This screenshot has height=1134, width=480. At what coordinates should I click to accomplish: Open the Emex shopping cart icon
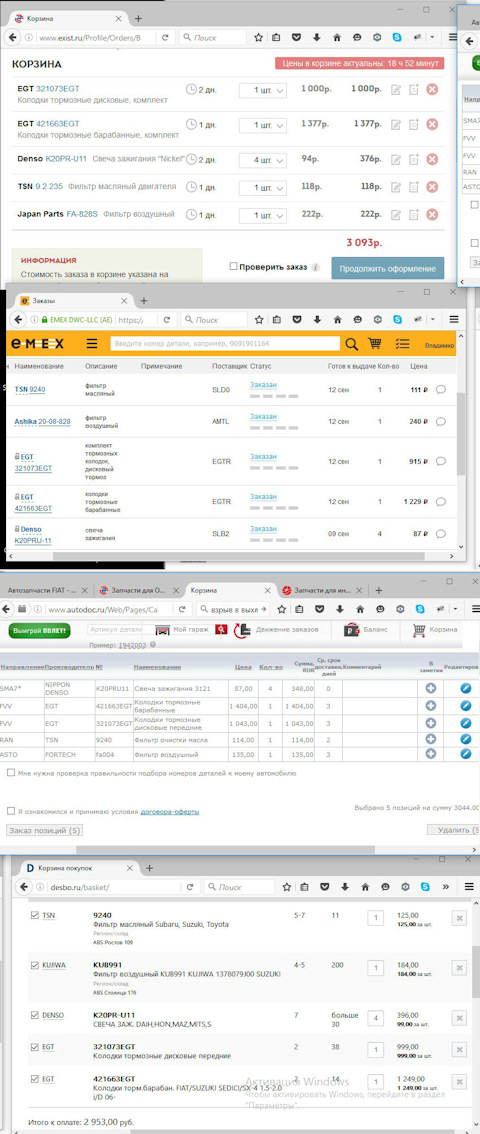(374, 344)
